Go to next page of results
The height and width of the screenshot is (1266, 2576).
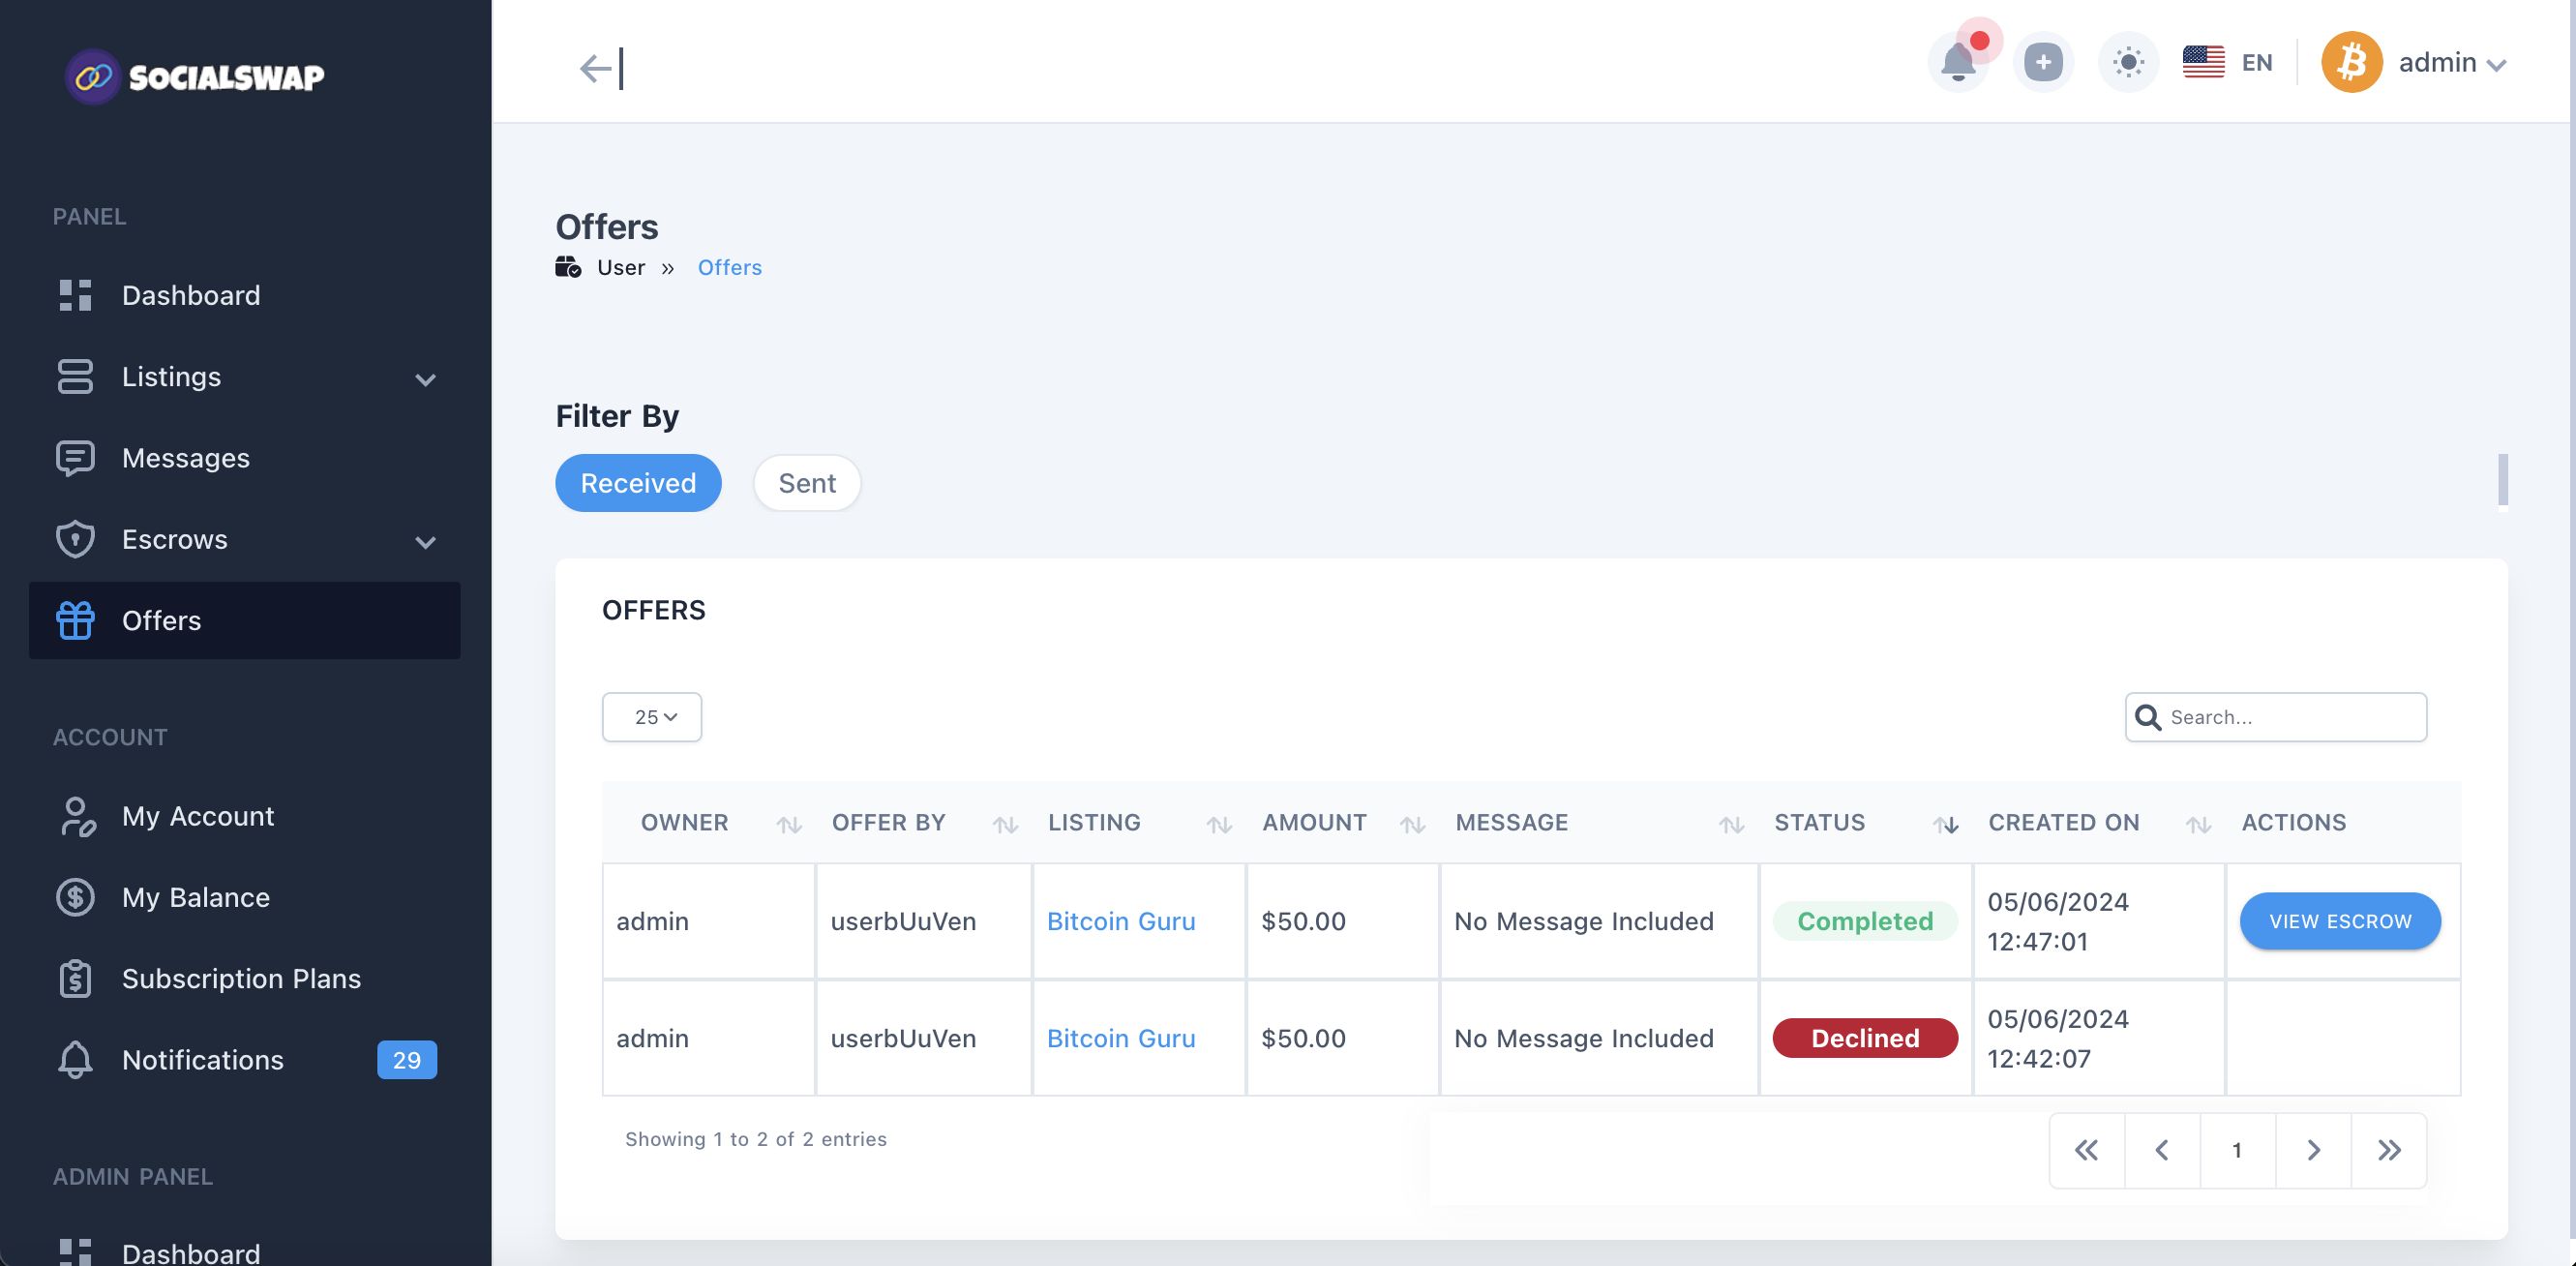[2313, 1150]
